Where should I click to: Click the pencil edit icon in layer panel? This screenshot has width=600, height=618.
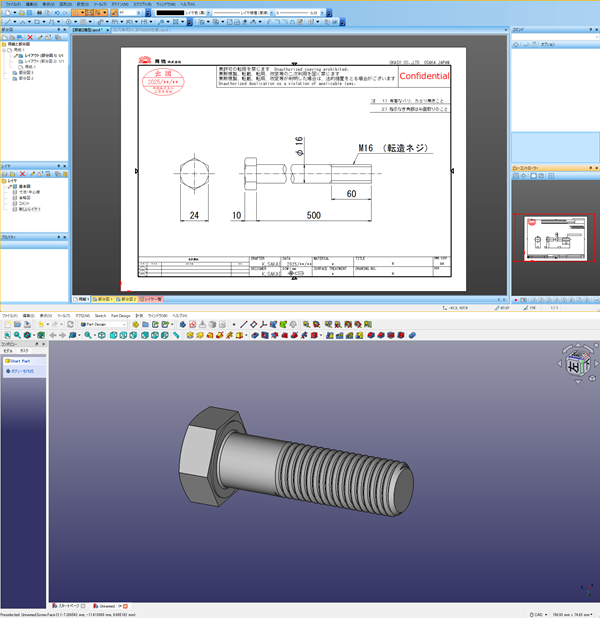(32, 174)
